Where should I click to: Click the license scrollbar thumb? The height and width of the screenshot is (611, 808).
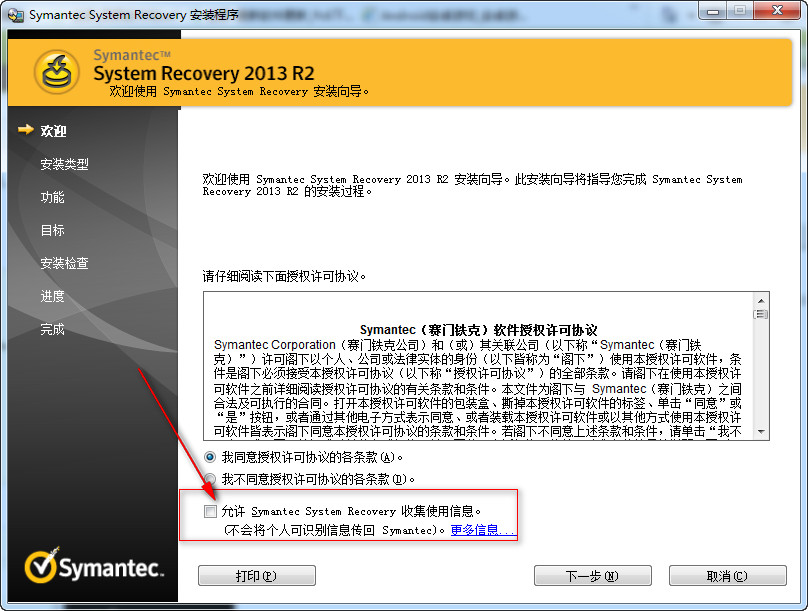(761, 314)
